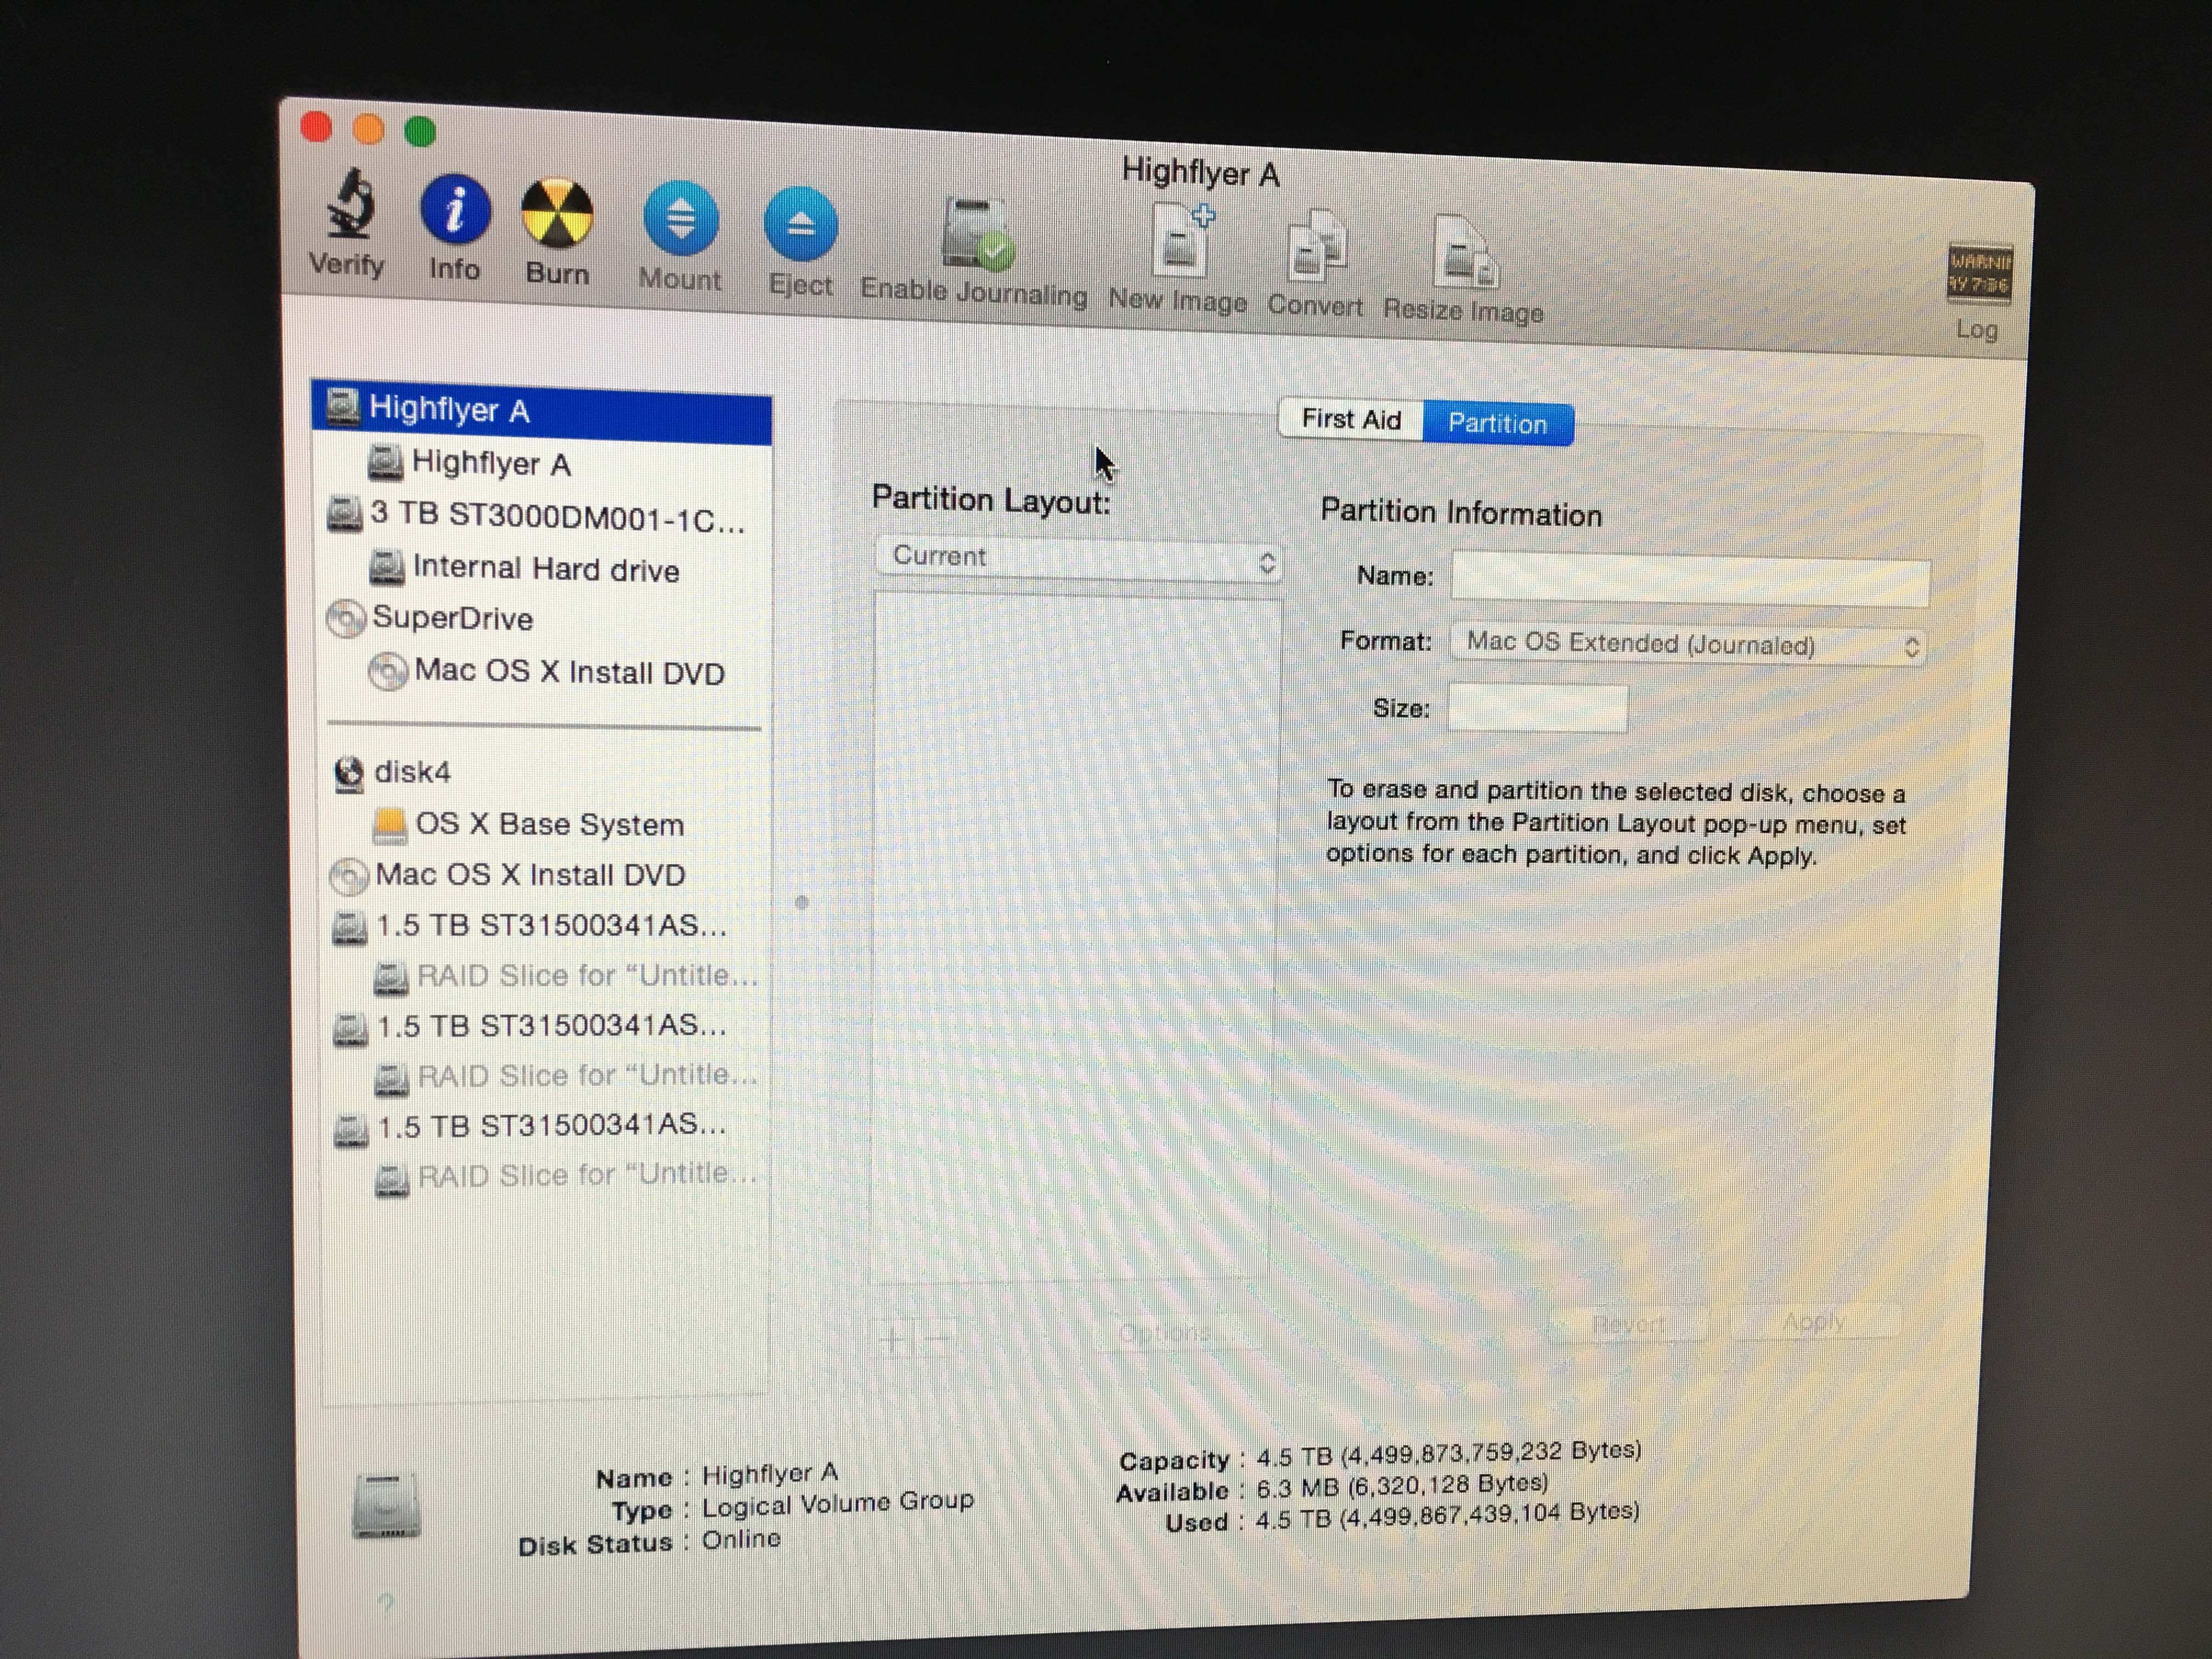The image size is (2212, 1659).
Task: Switch to the Partition tab
Action: (1498, 424)
